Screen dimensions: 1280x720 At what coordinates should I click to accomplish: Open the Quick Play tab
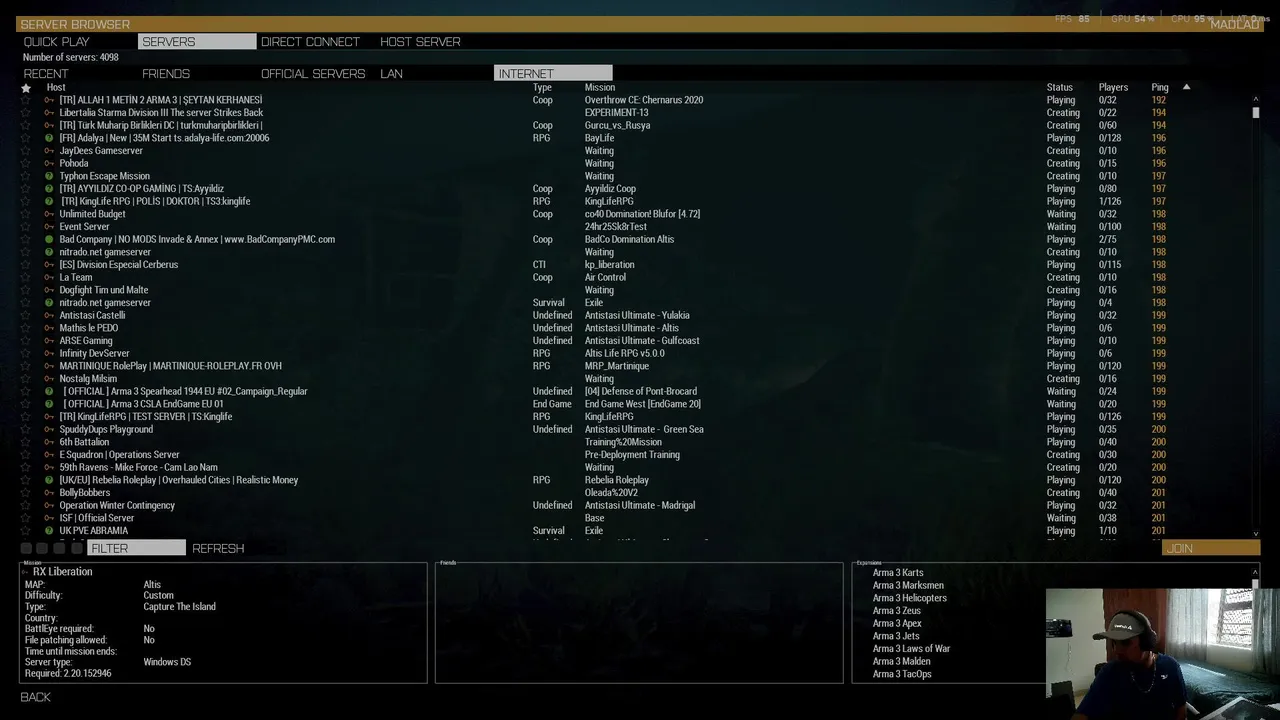[x=57, y=42]
